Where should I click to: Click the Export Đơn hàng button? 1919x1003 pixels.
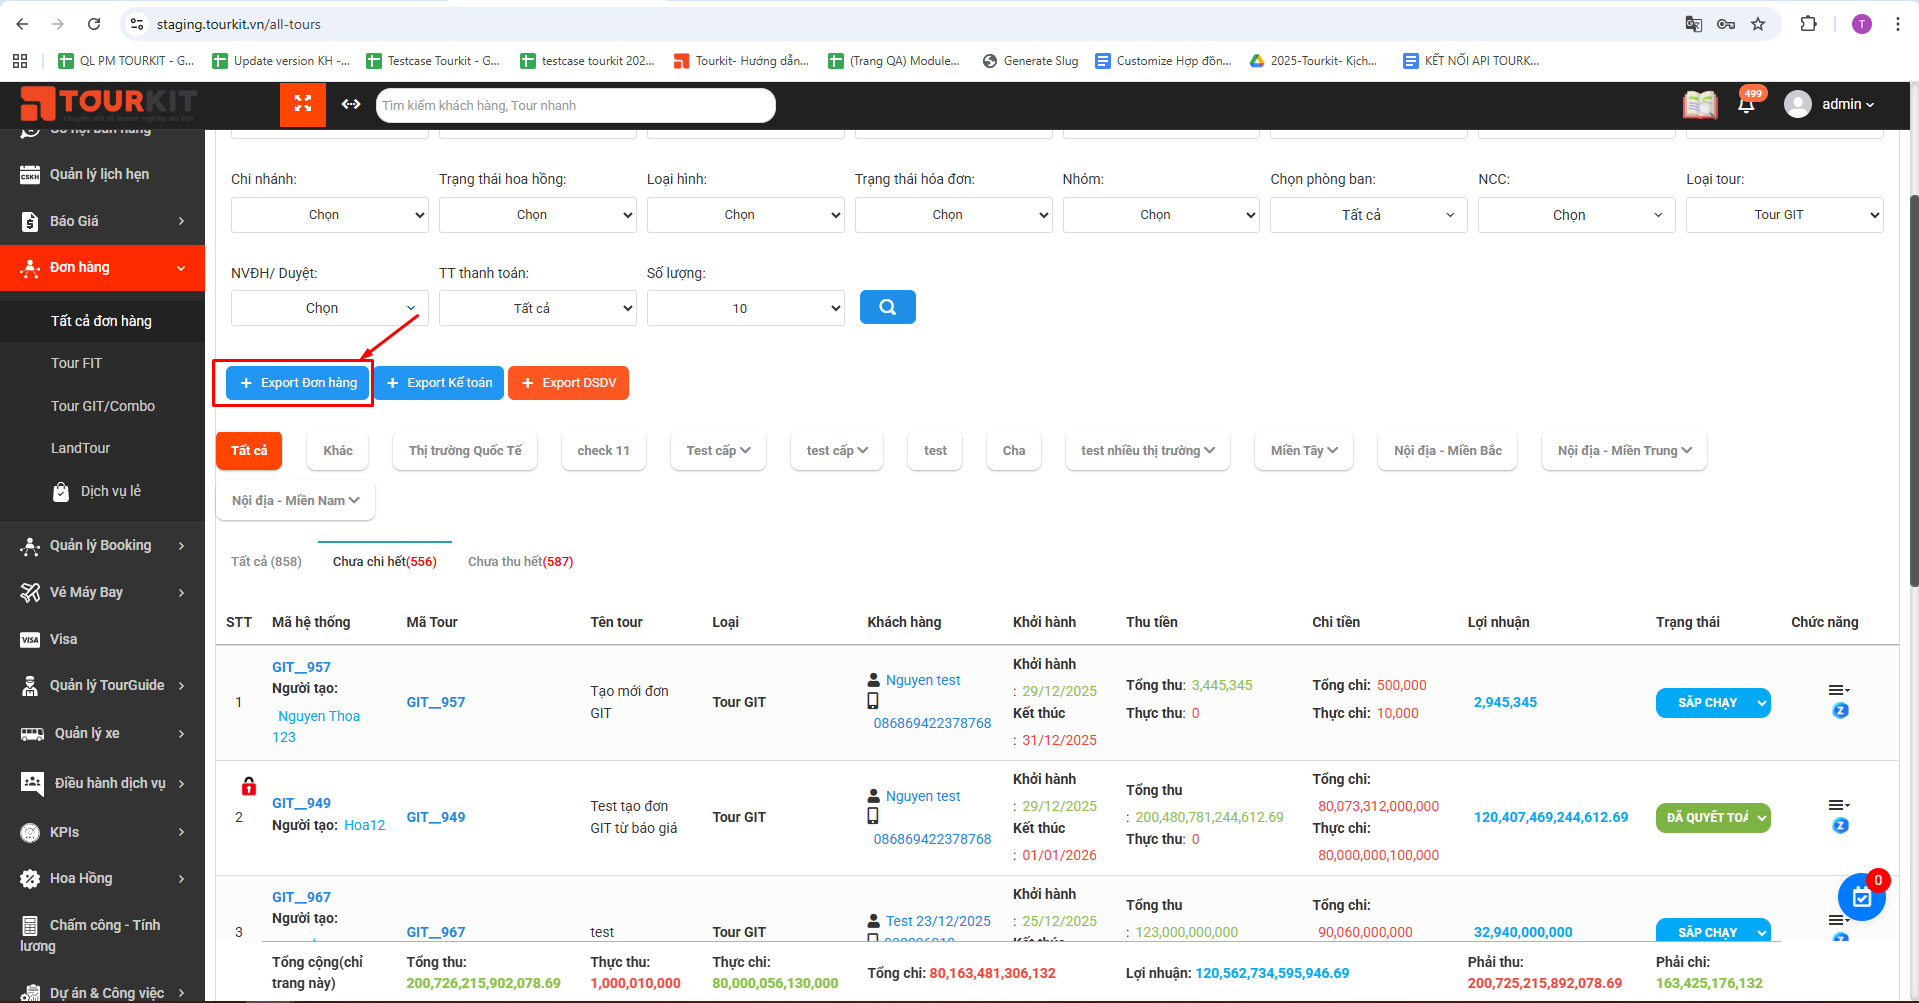pyautogui.click(x=298, y=383)
